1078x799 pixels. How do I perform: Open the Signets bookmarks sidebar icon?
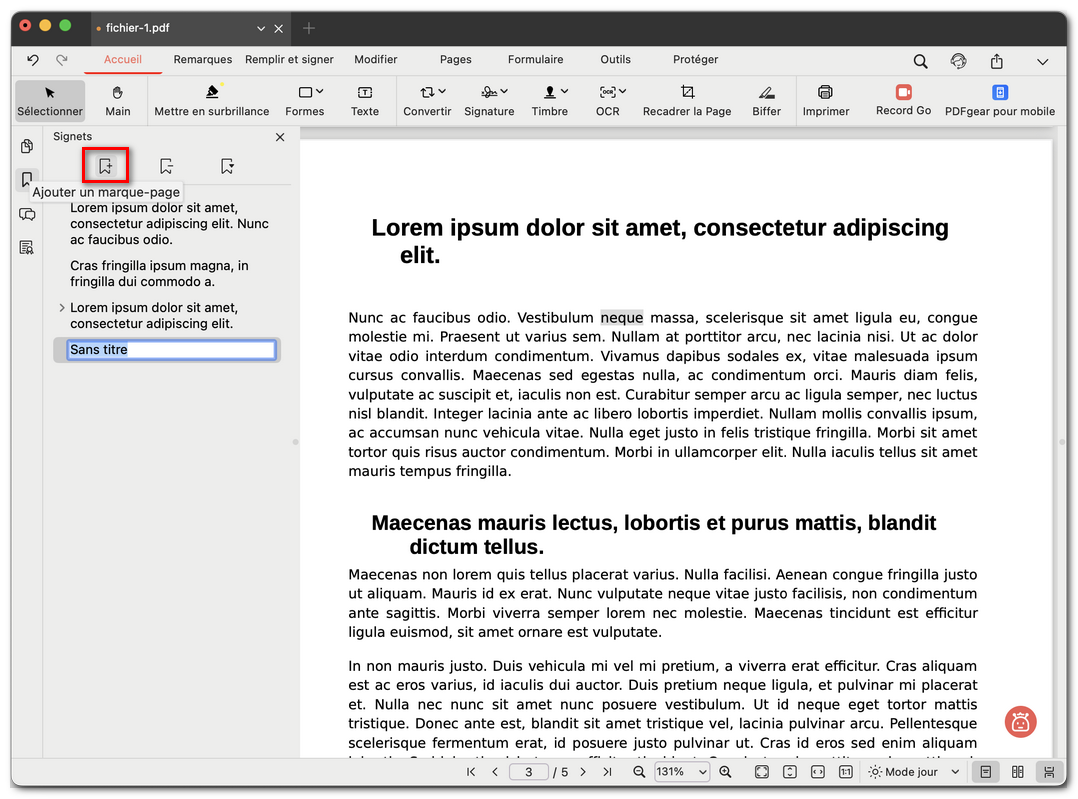click(27, 179)
